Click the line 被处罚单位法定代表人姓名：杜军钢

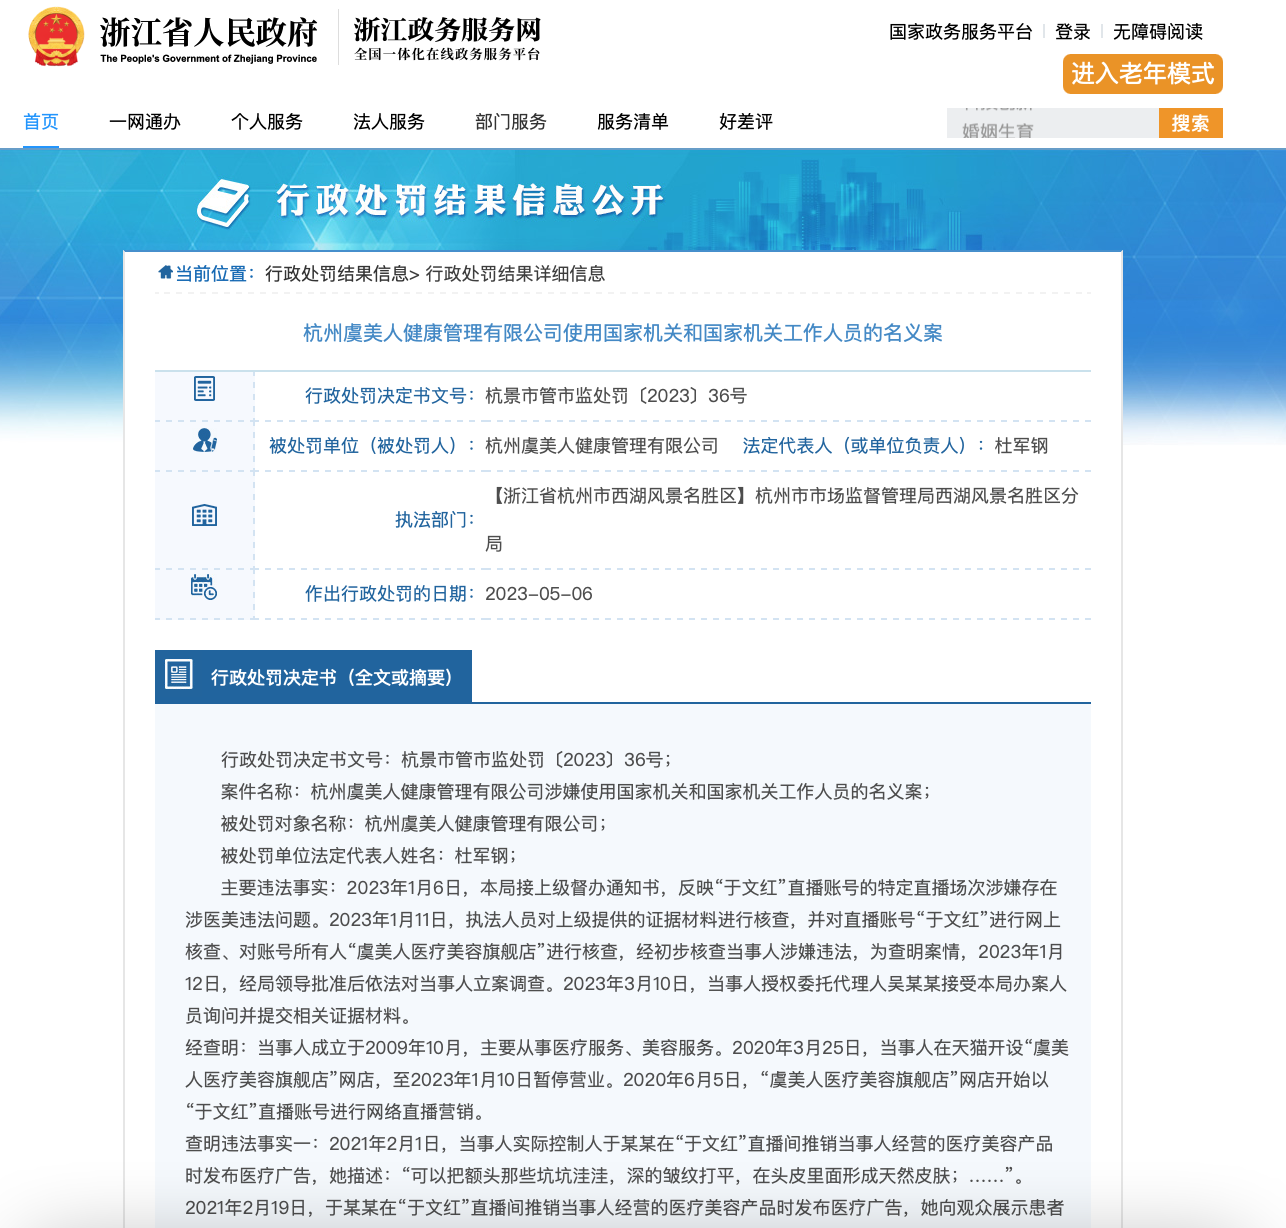click(x=369, y=856)
